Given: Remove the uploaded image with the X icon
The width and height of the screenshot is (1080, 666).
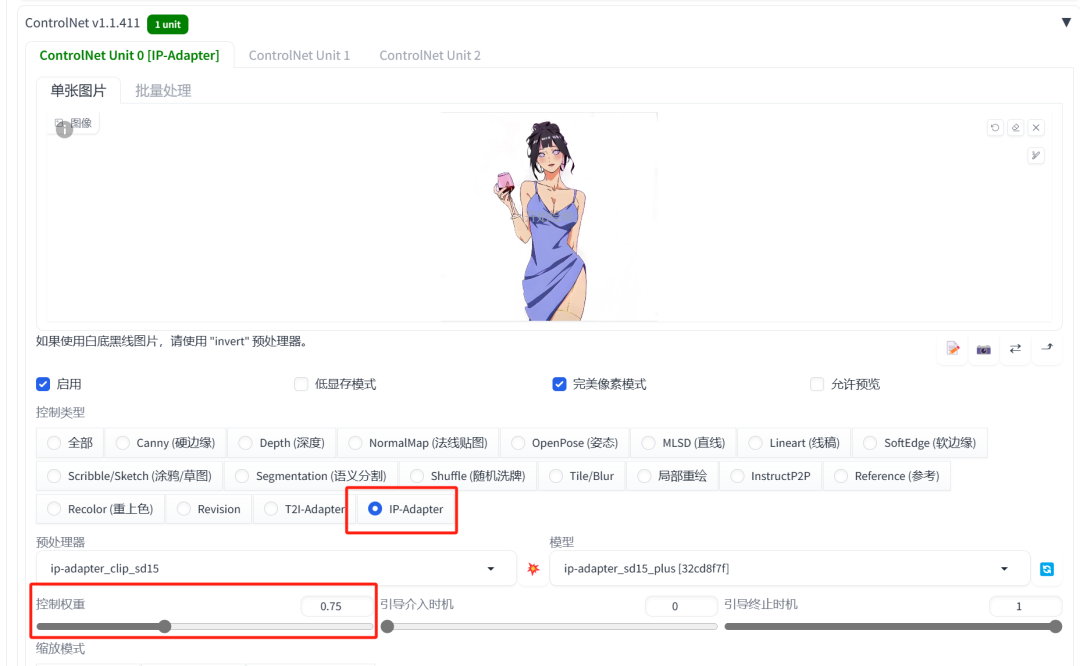Looking at the screenshot, I should click(1036, 127).
